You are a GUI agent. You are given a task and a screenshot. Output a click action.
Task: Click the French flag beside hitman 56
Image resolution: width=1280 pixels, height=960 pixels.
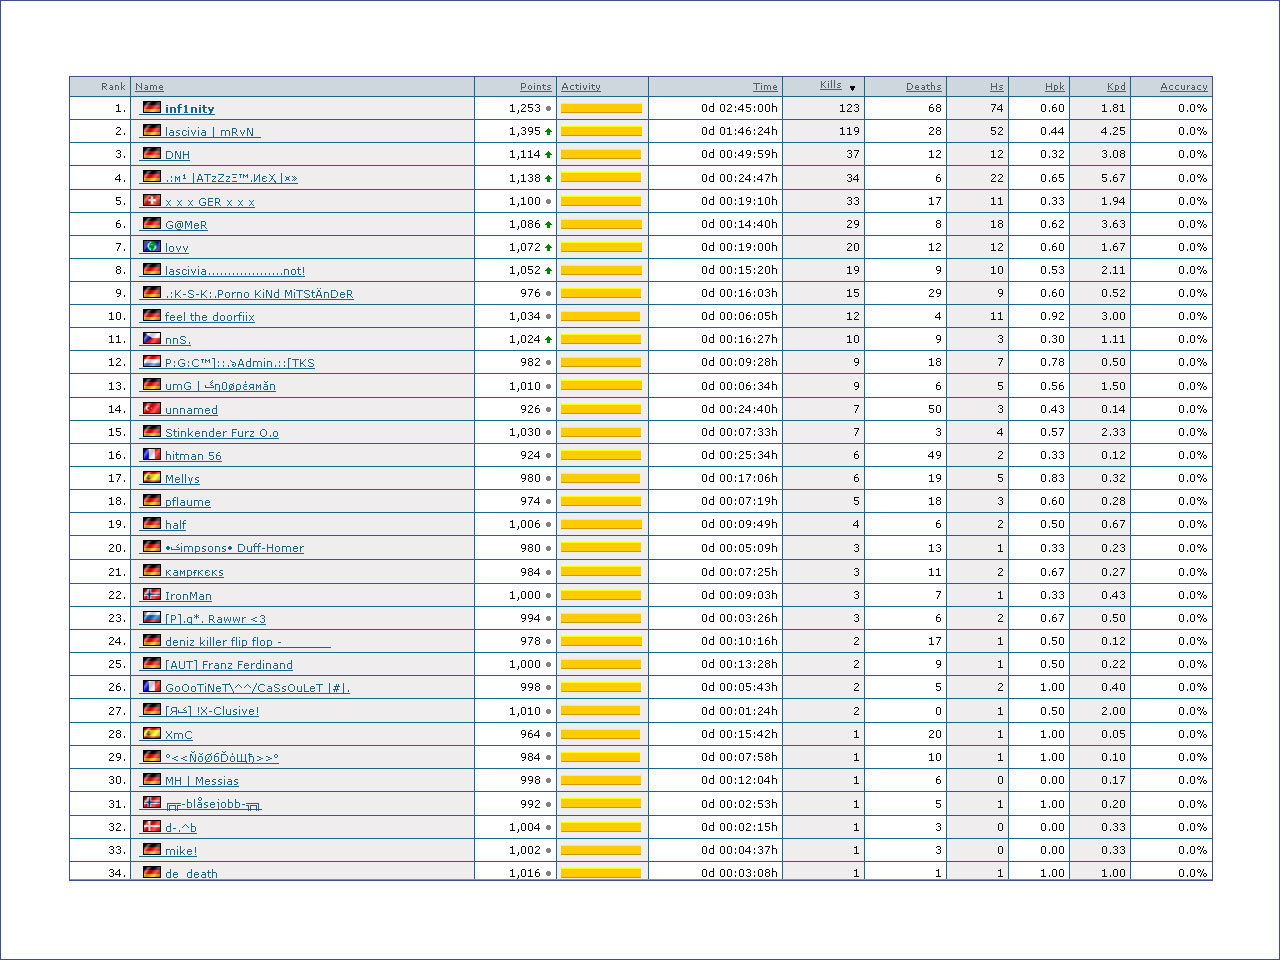[152, 454]
